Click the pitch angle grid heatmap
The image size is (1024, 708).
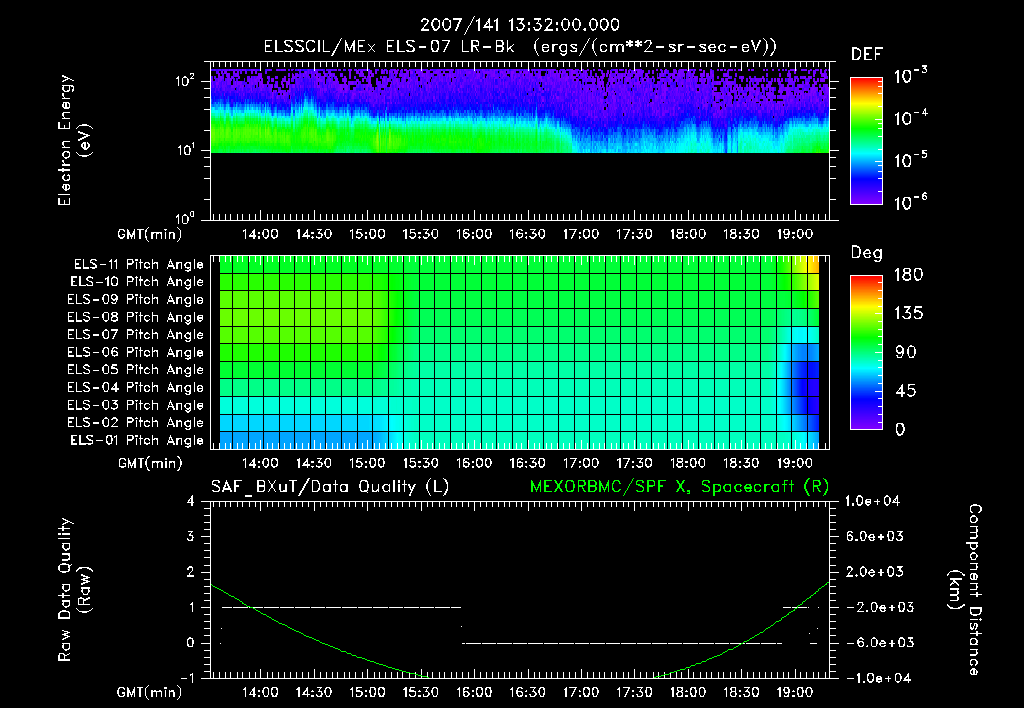coord(520,353)
